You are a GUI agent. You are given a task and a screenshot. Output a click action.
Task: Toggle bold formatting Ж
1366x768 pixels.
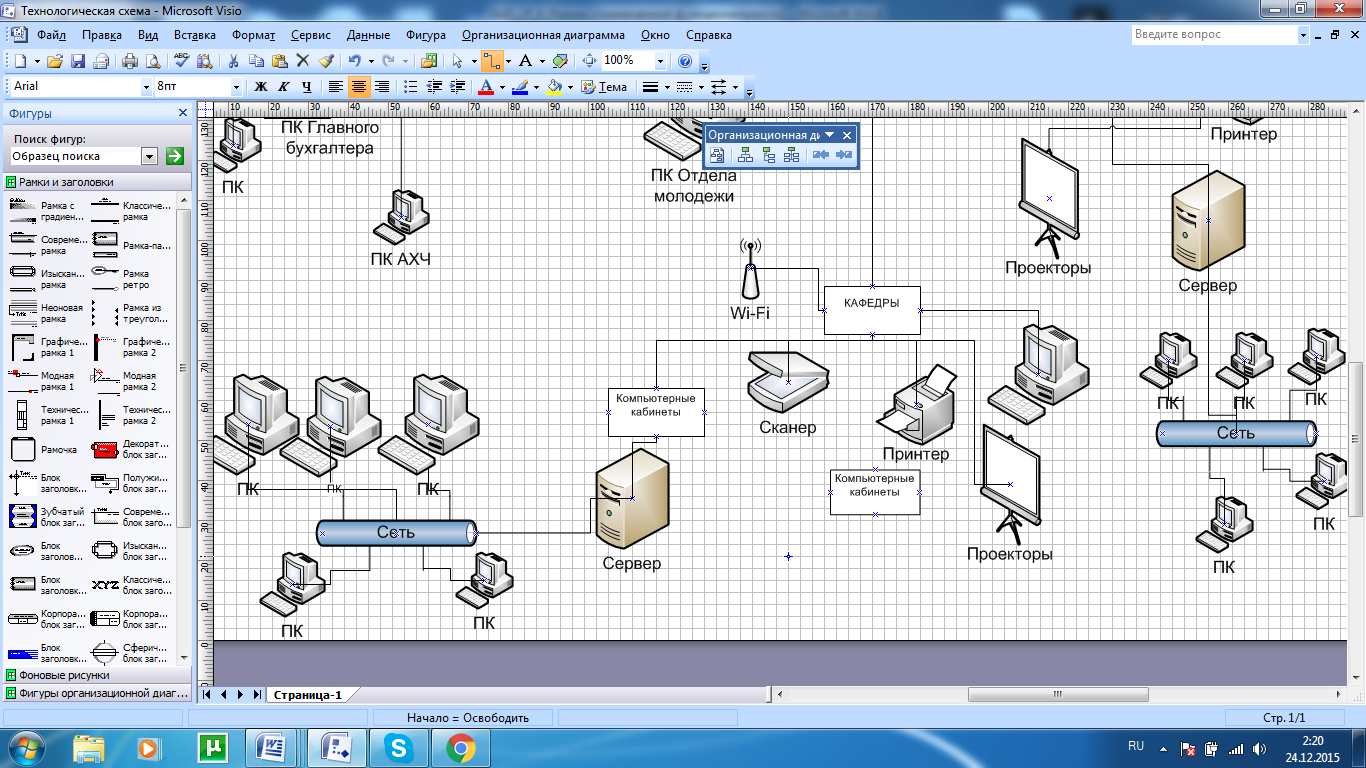click(261, 87)
